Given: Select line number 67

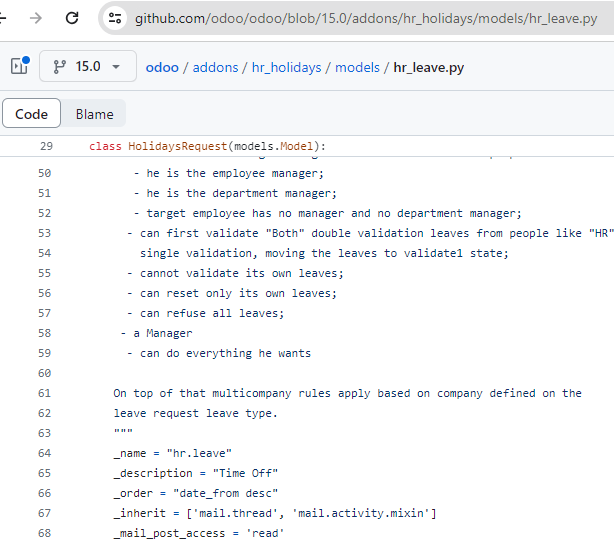Looking at the screenshot, I should click(x=45, y=513).
